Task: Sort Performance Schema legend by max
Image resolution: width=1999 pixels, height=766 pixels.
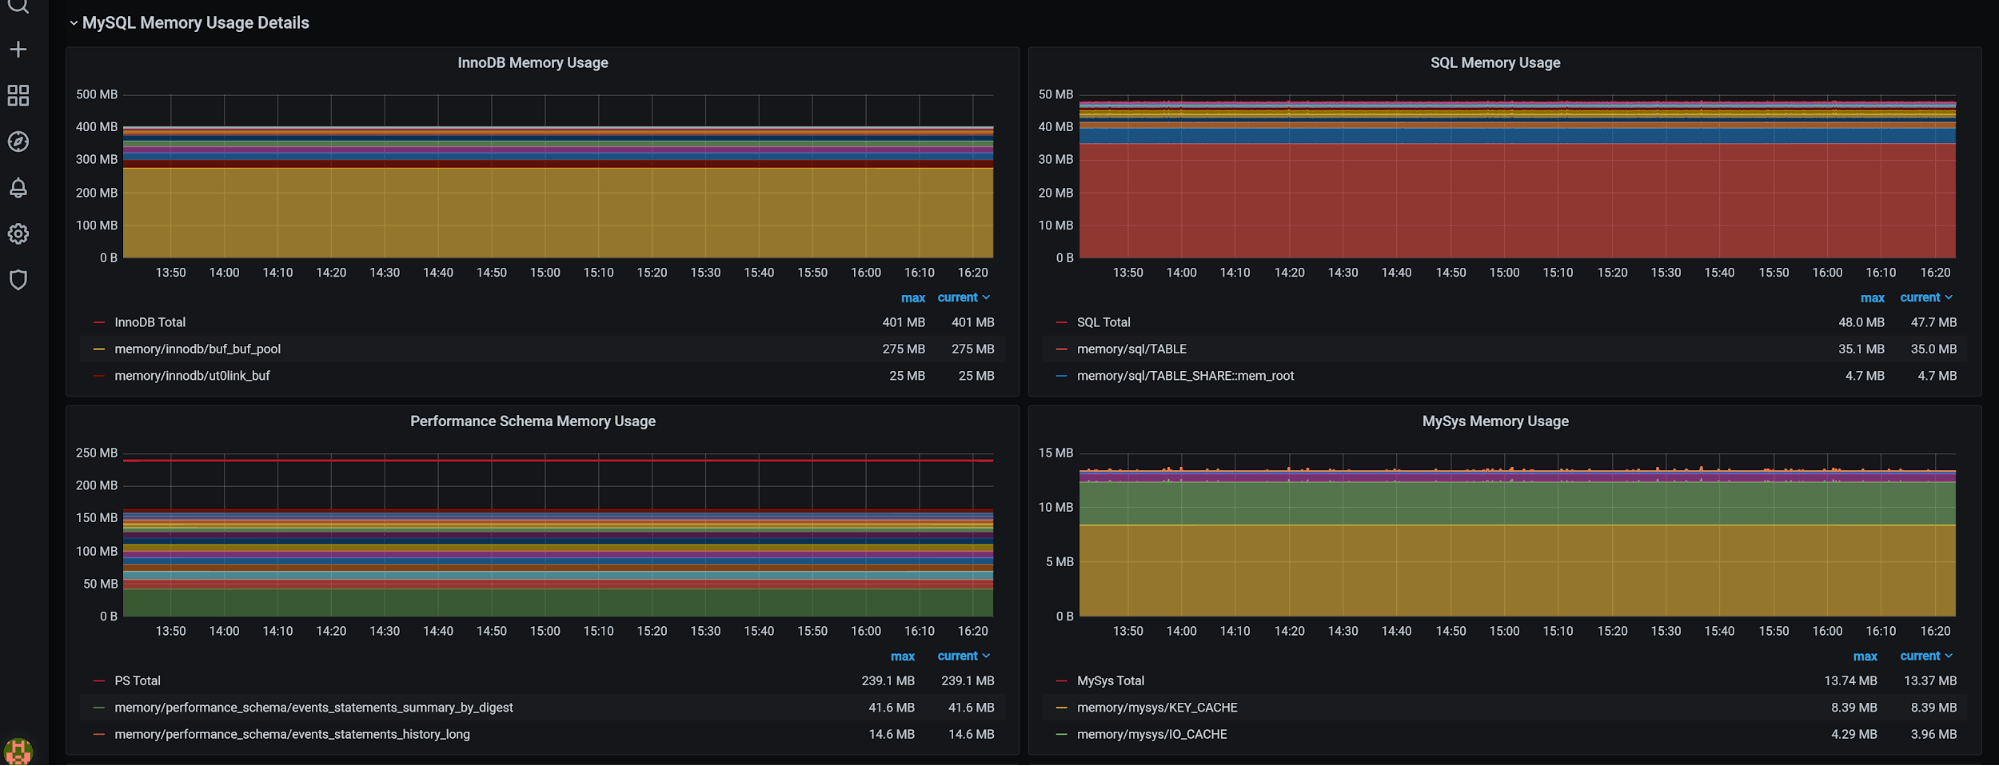Action: 902,656
